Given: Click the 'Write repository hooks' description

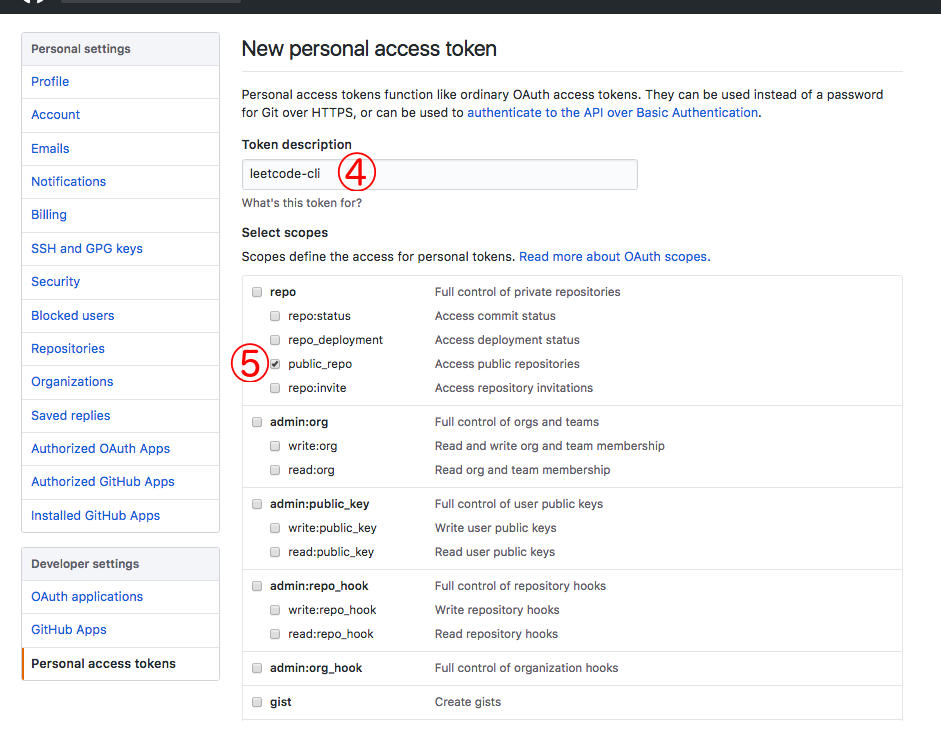Looking at the screenshot, I should 497,610.
